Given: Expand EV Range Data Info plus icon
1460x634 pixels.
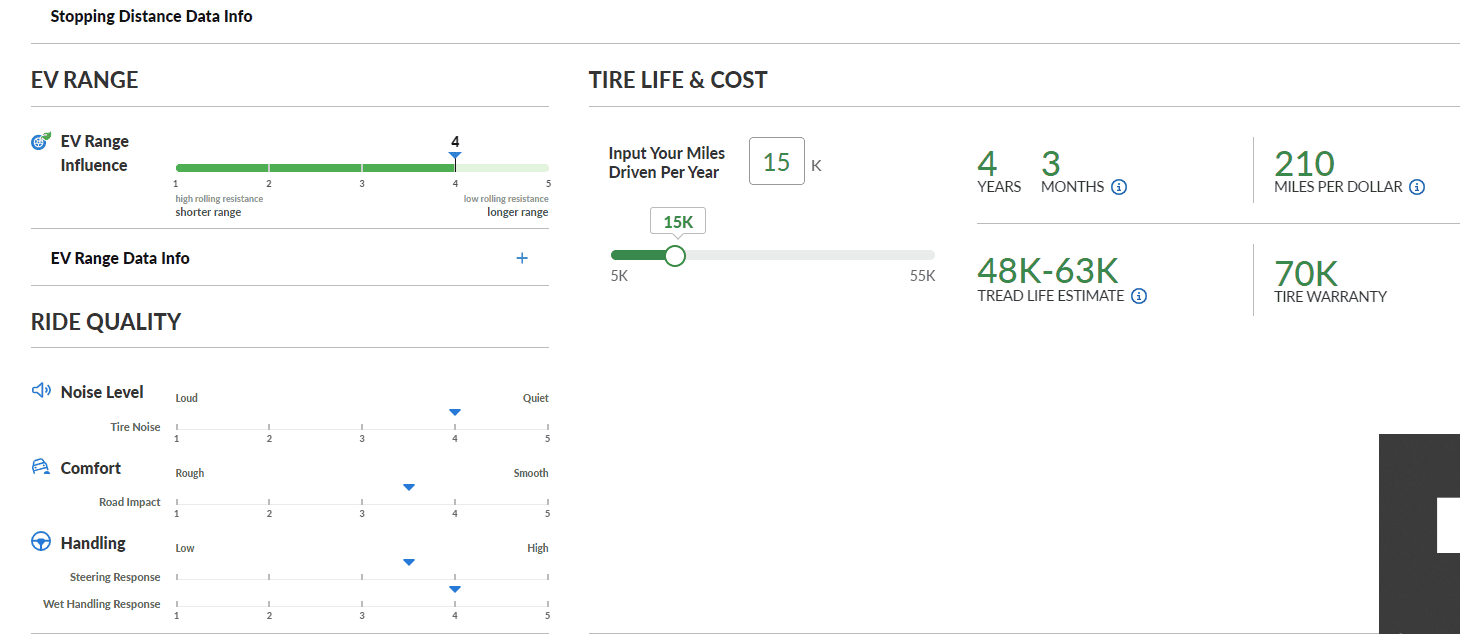Looking at the screenshot, I should pos(521,258).
